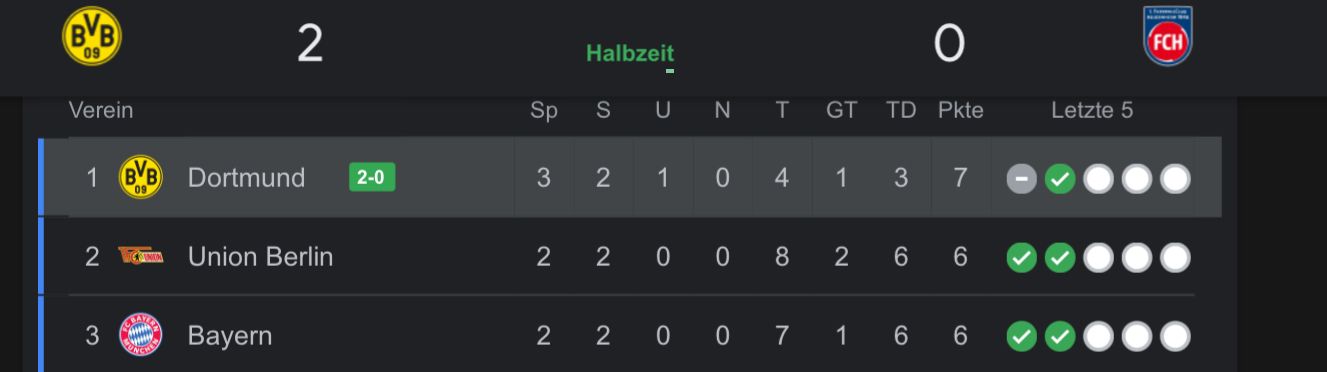Click the Union Berlin logo in the table
Viewport: 1327px width, 372px height.
point(140,256)
